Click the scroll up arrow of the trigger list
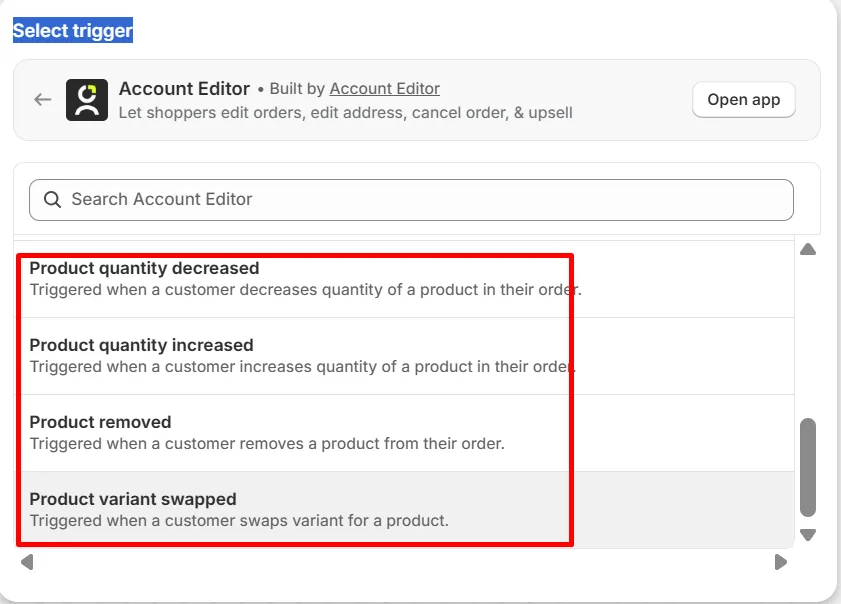 tap(808, 249)
